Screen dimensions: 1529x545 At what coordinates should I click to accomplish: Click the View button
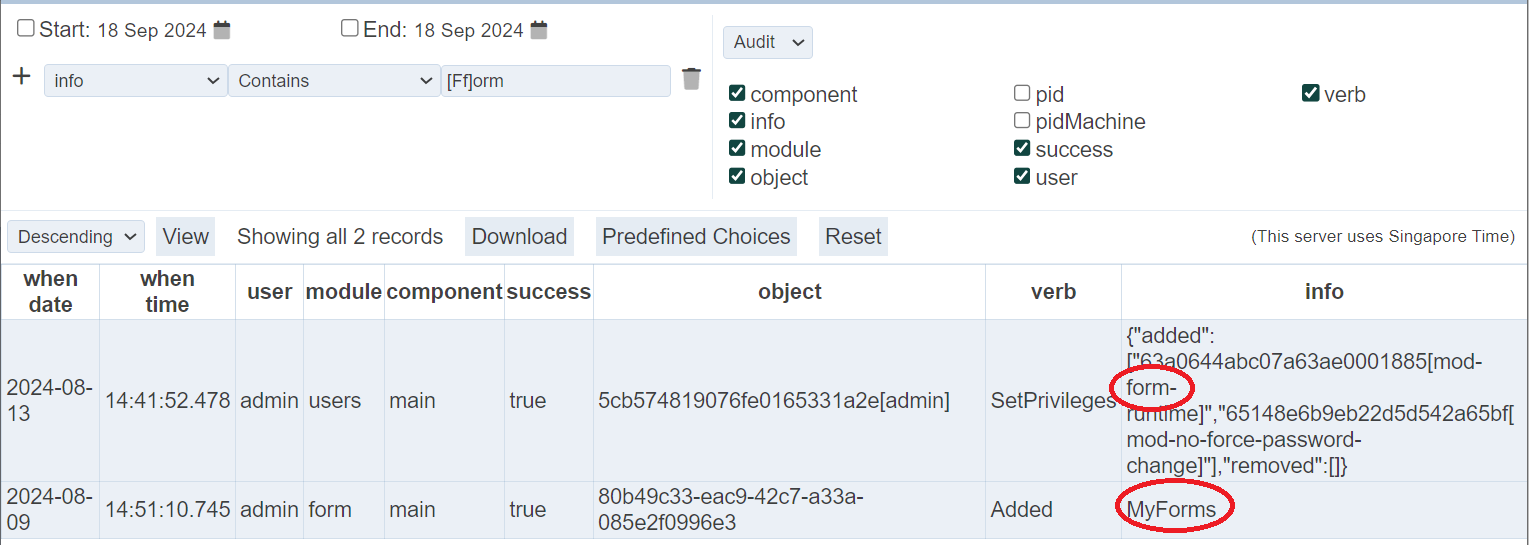coord(186,237)
